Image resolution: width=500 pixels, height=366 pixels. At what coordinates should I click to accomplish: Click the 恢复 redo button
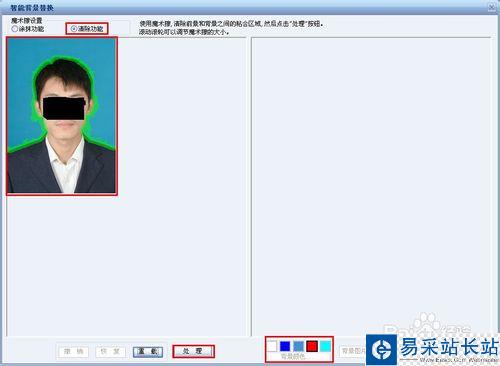point(110,351)
